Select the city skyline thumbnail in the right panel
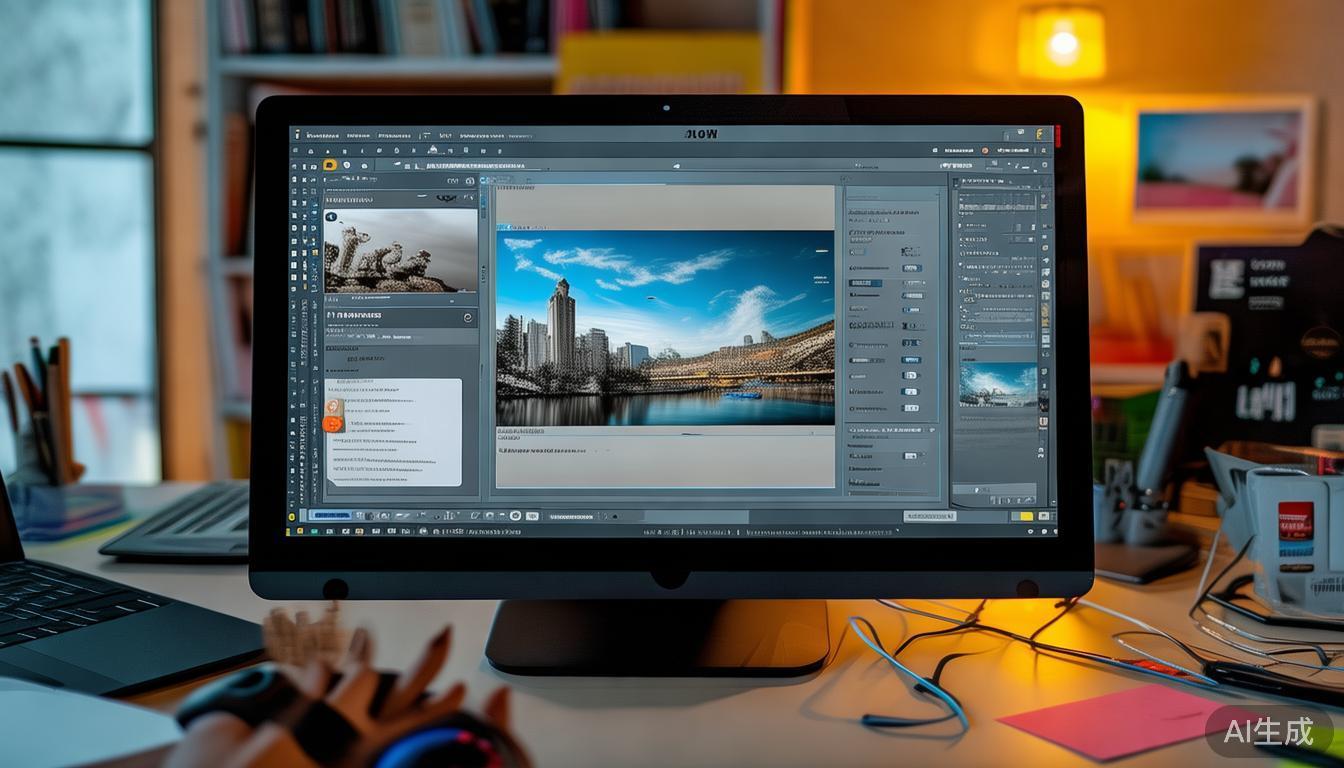 [x=998, y=385]
